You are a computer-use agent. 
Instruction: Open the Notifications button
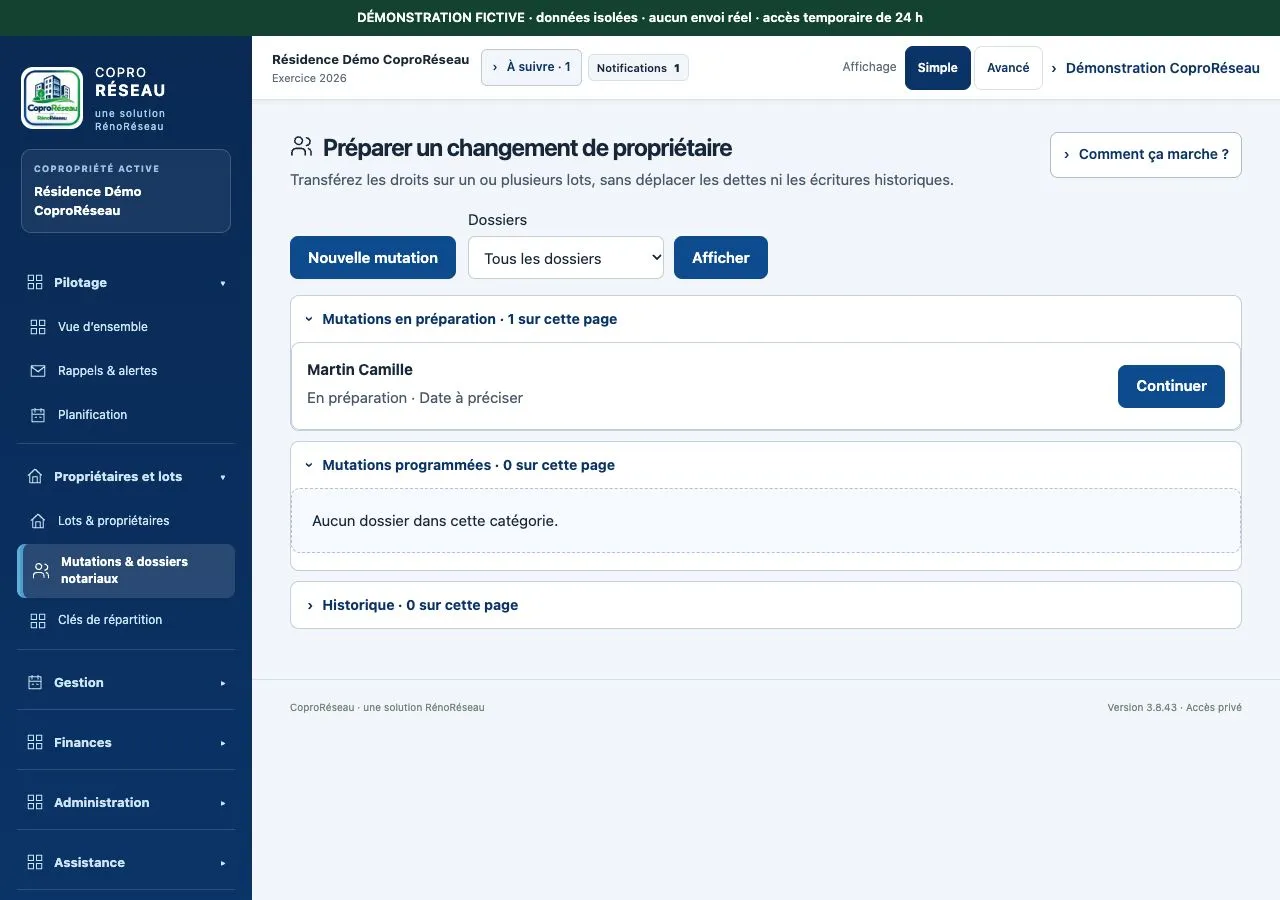click(638, 68)
